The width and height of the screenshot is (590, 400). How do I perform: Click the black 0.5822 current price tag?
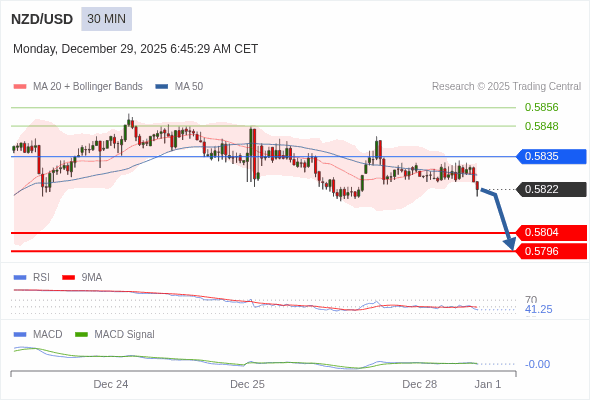point(552,189)
